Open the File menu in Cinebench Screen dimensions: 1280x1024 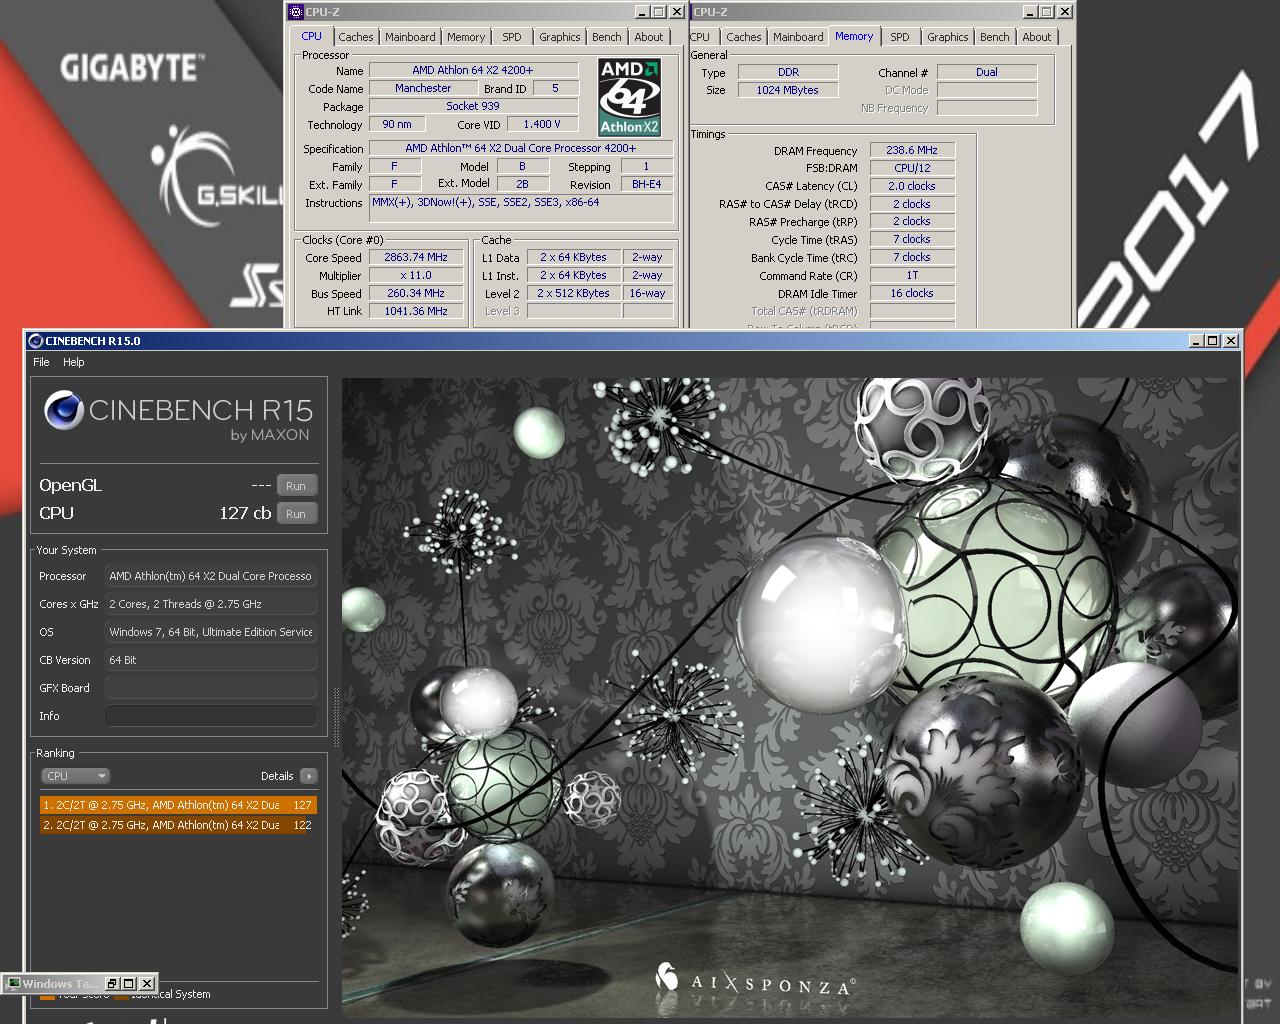tap(41, 362)
